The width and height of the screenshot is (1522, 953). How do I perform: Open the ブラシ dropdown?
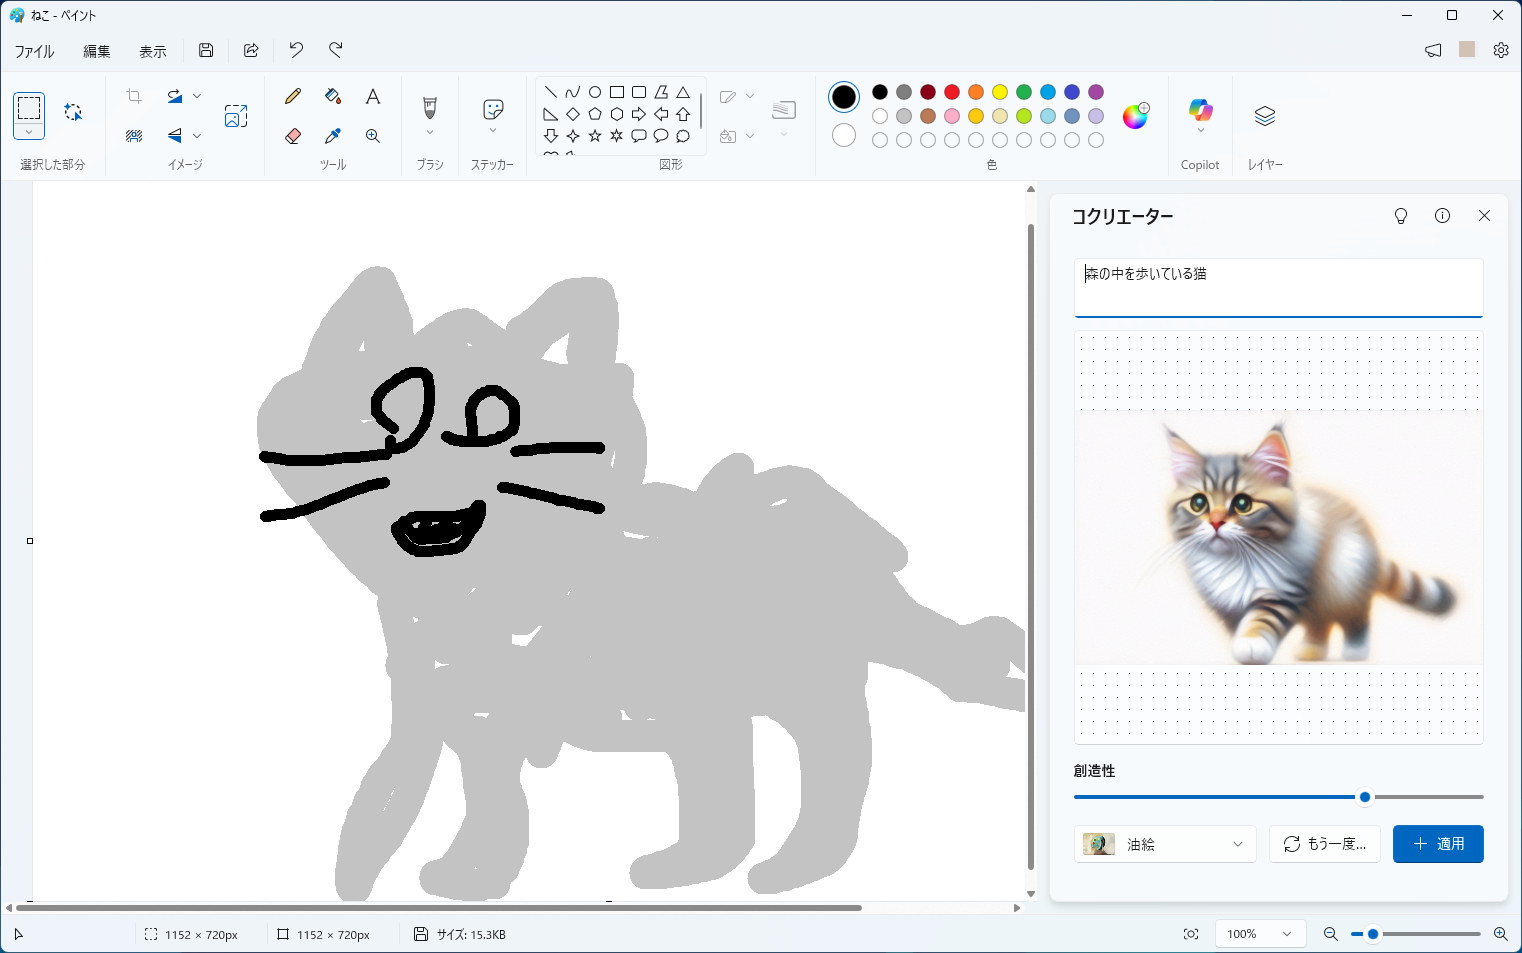click(x=429, y=131)
